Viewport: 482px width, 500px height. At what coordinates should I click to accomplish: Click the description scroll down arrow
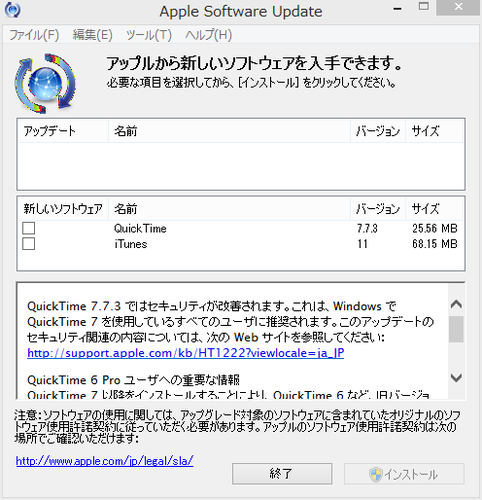(x=456, y=378)
